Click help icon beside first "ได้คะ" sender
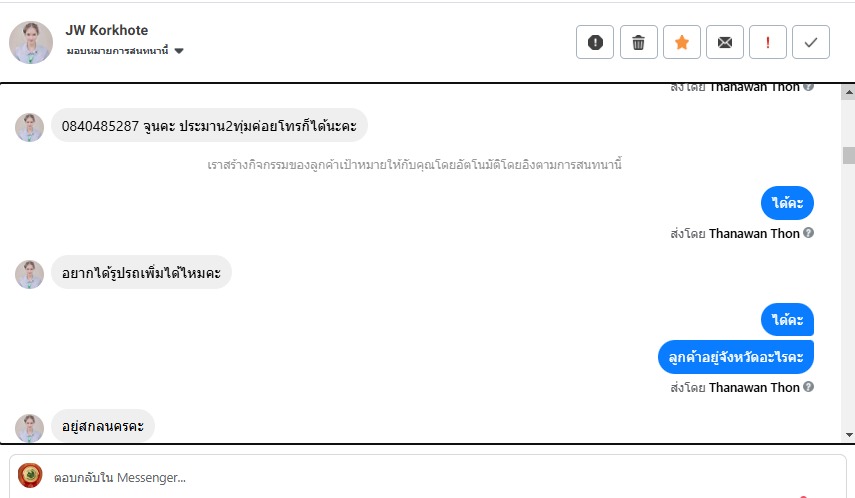Screen dimensions: 855x498 click(x=808, y=233)
